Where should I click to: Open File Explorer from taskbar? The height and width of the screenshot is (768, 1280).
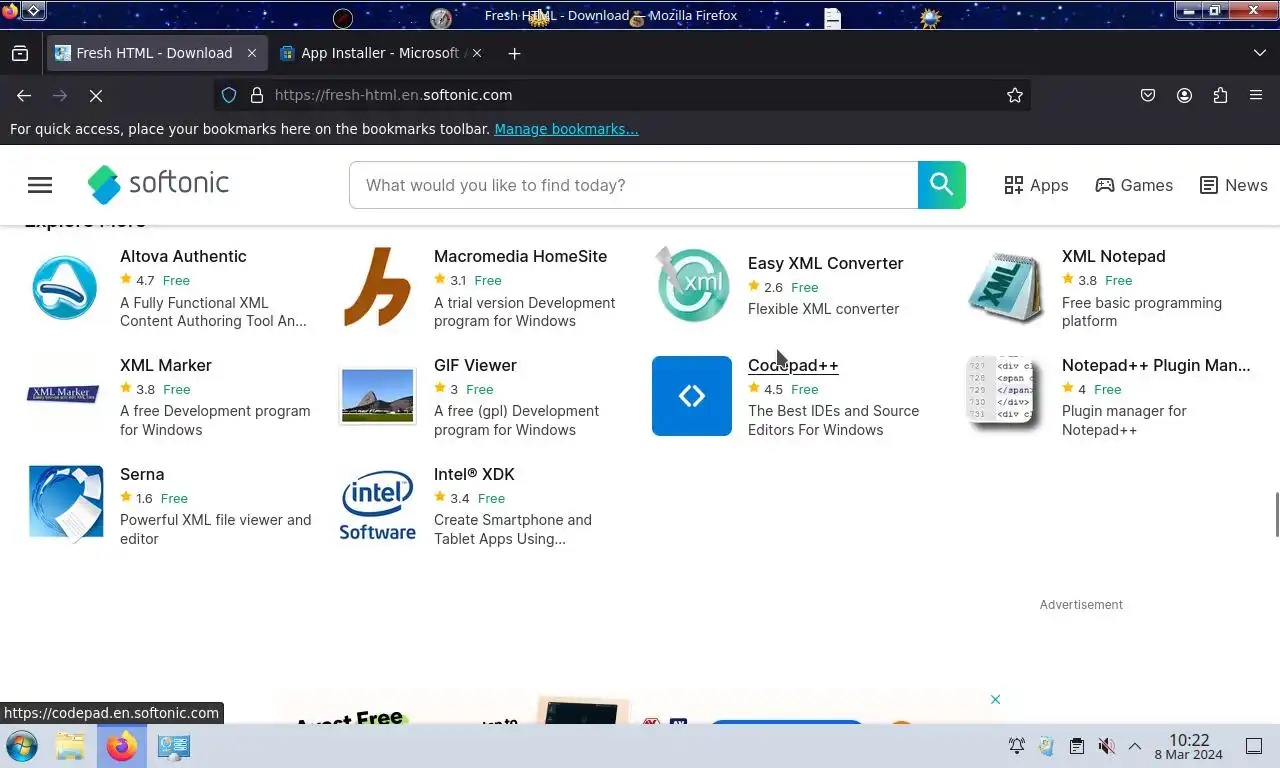pyautogui.click(x=70, y=746)
